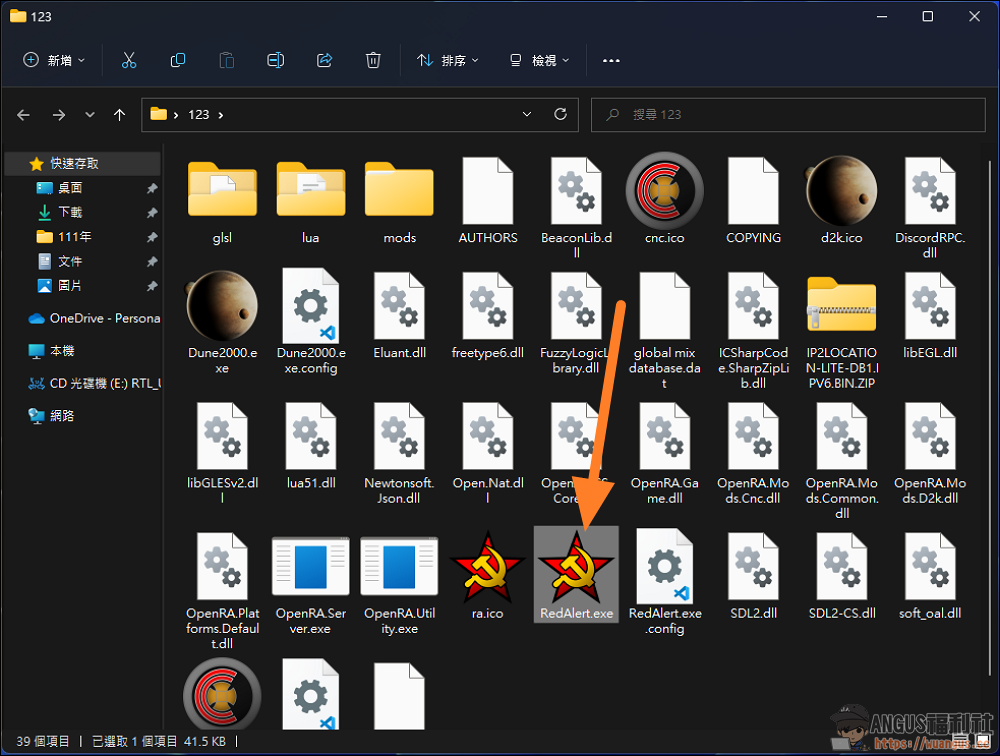Go up one folder level
1000x756 pixels.
pyautogui.click(x=119, y=115)
